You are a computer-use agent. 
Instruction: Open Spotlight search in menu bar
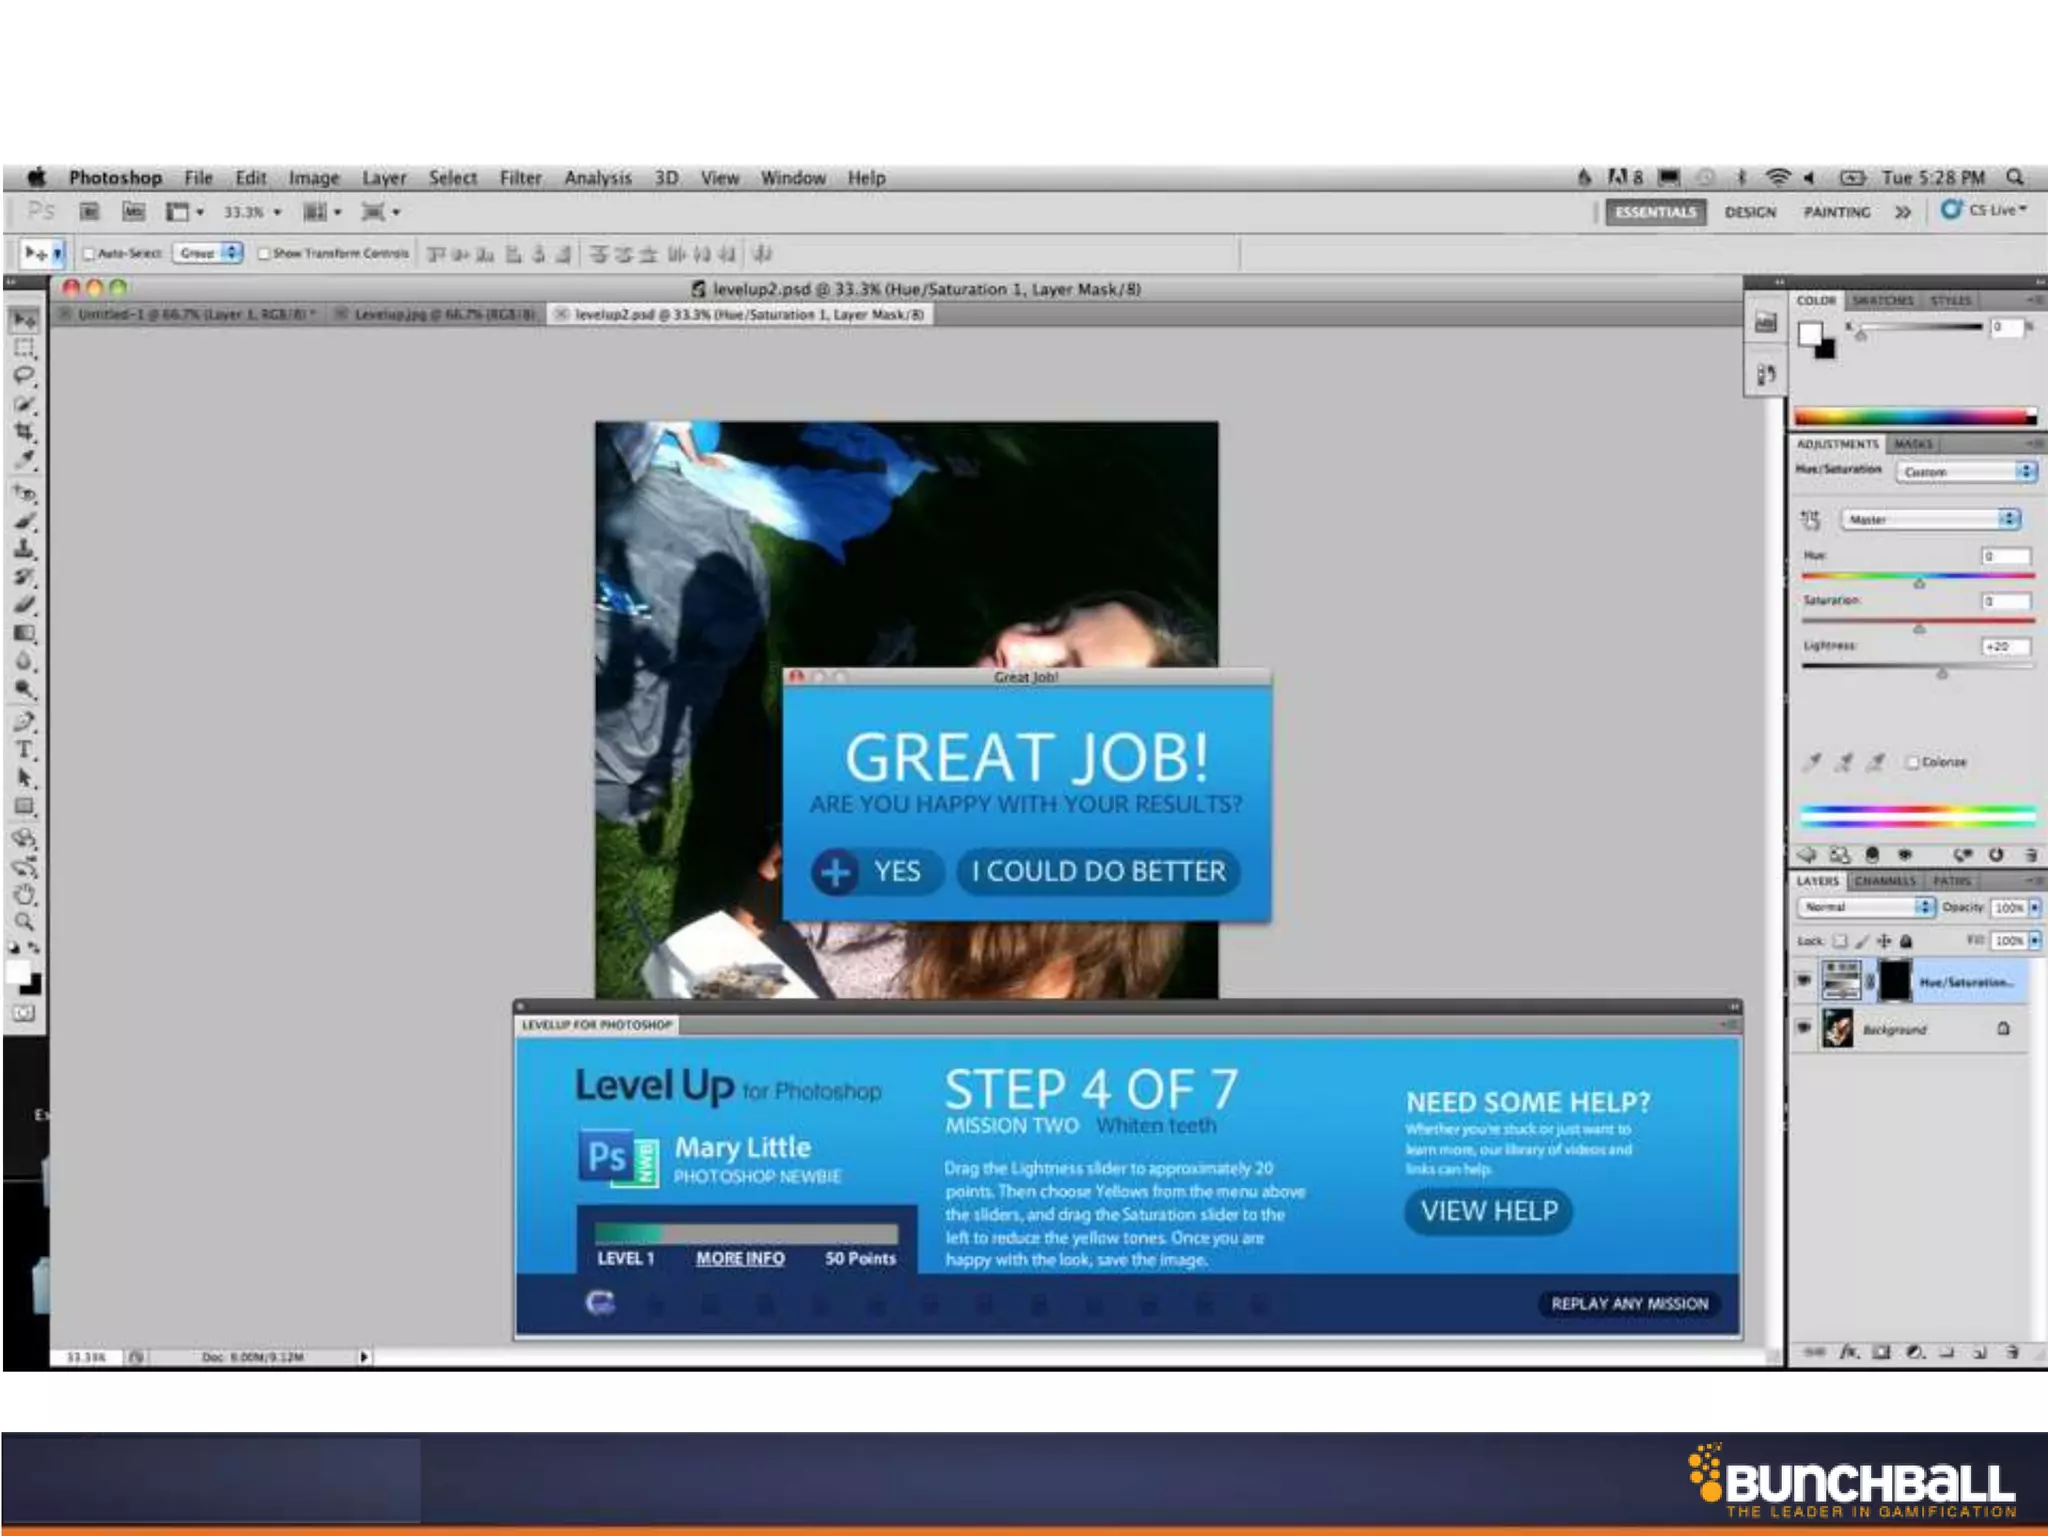[x=2015, y=177]
